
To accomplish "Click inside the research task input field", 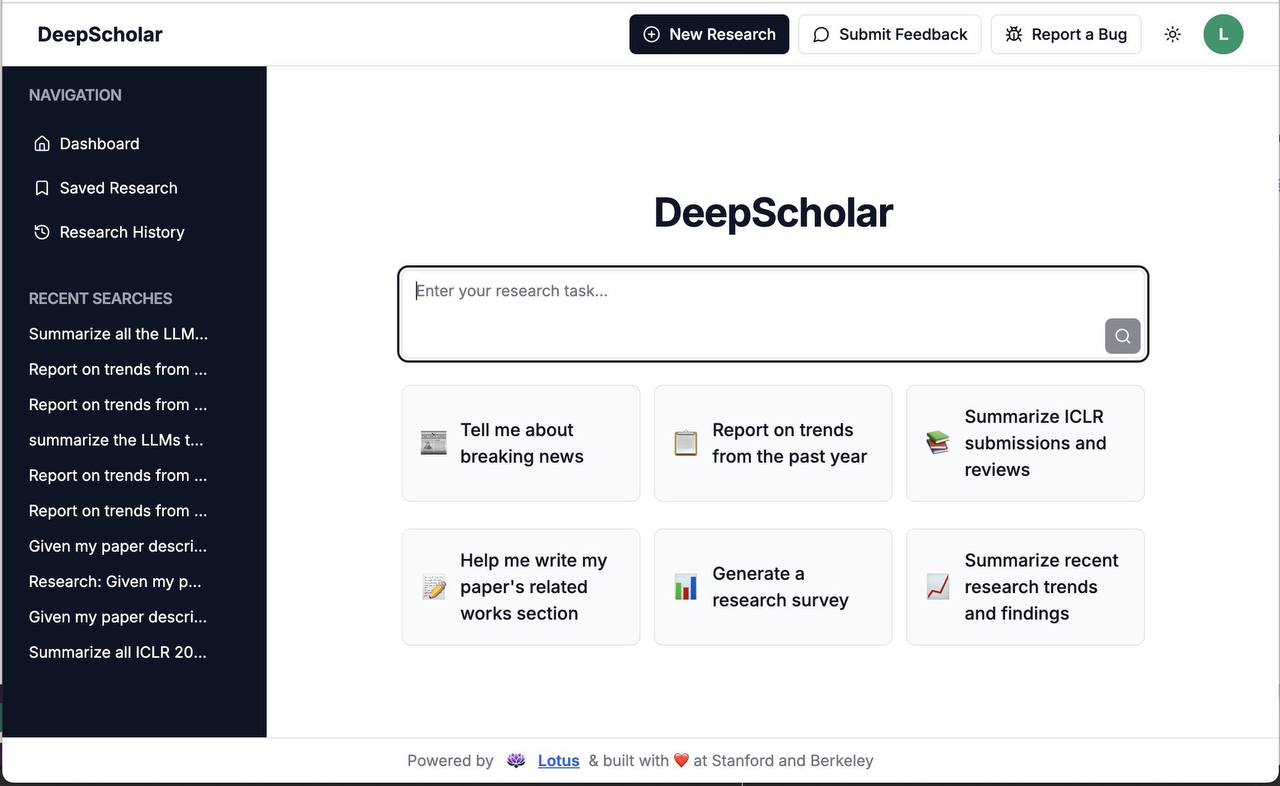I will pos(700,290).
